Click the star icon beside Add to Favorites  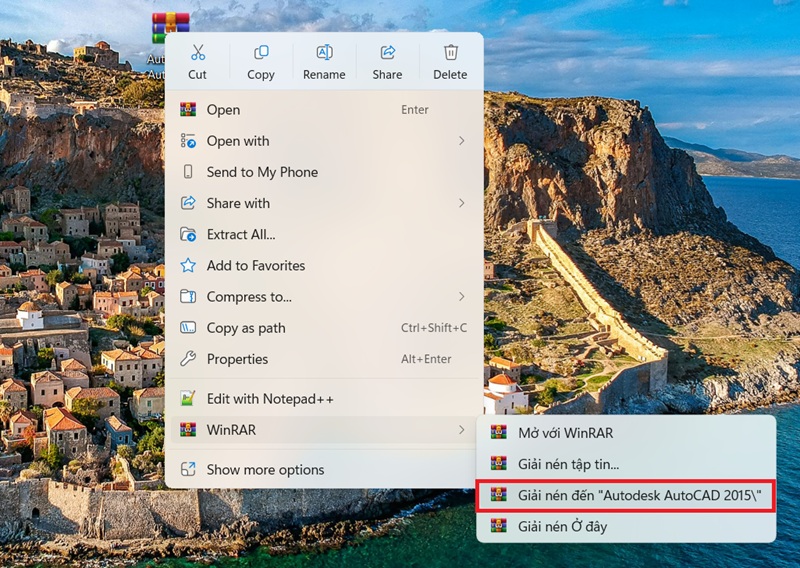187,266
